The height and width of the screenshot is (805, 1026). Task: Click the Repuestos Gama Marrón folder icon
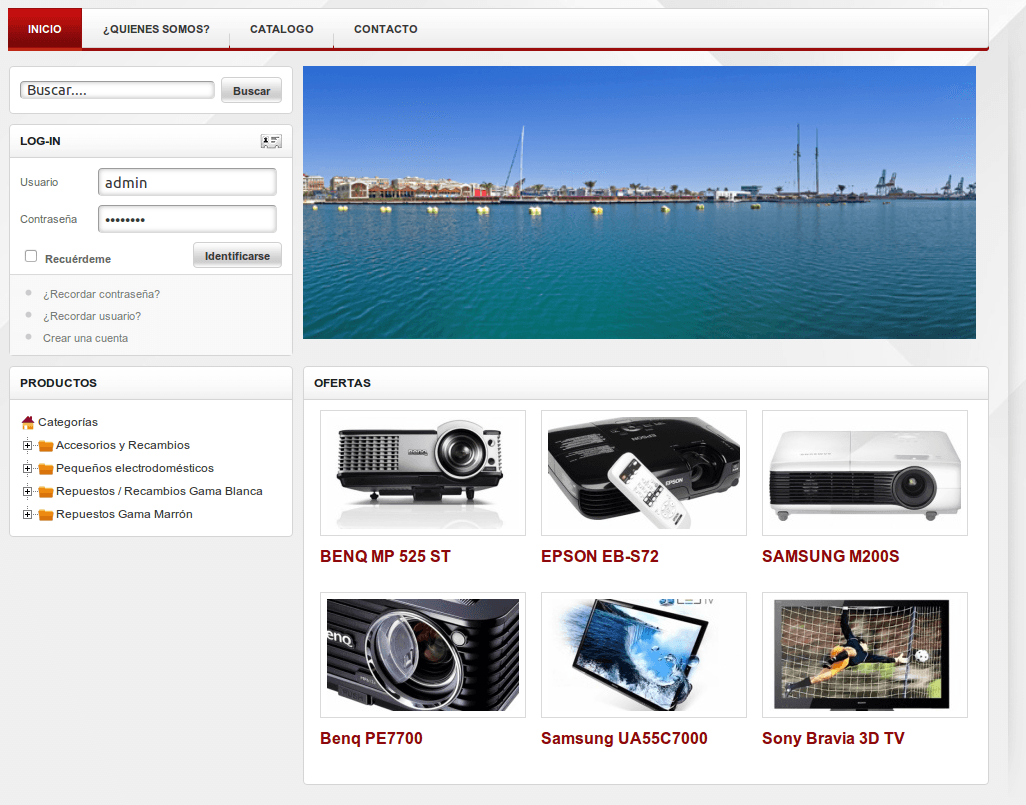46,515
